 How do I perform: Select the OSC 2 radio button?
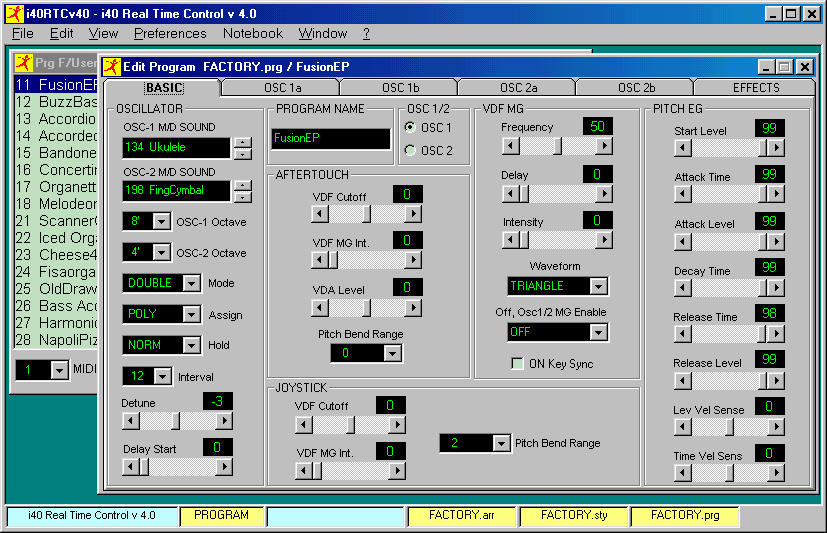click(x=410, y=151)
